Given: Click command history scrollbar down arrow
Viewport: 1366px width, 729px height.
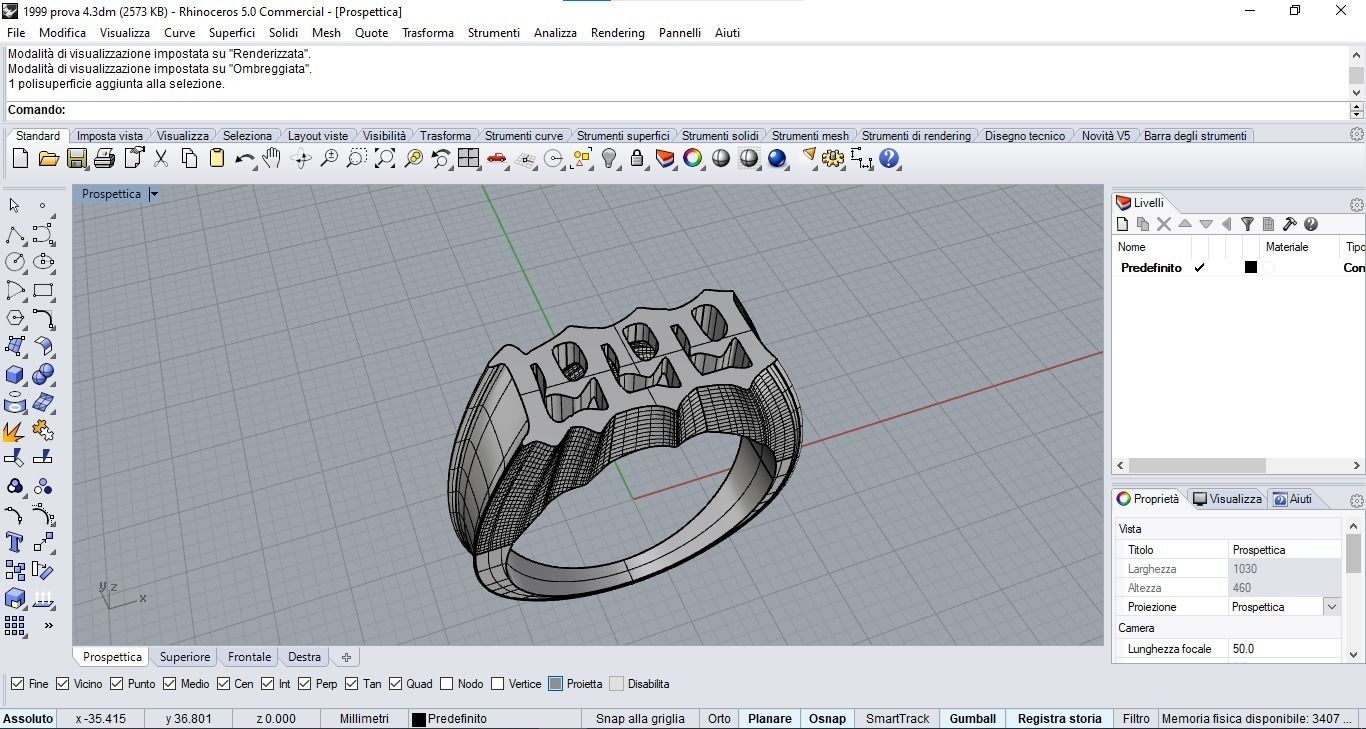Looking at the screenshot, I should 1356,93.
